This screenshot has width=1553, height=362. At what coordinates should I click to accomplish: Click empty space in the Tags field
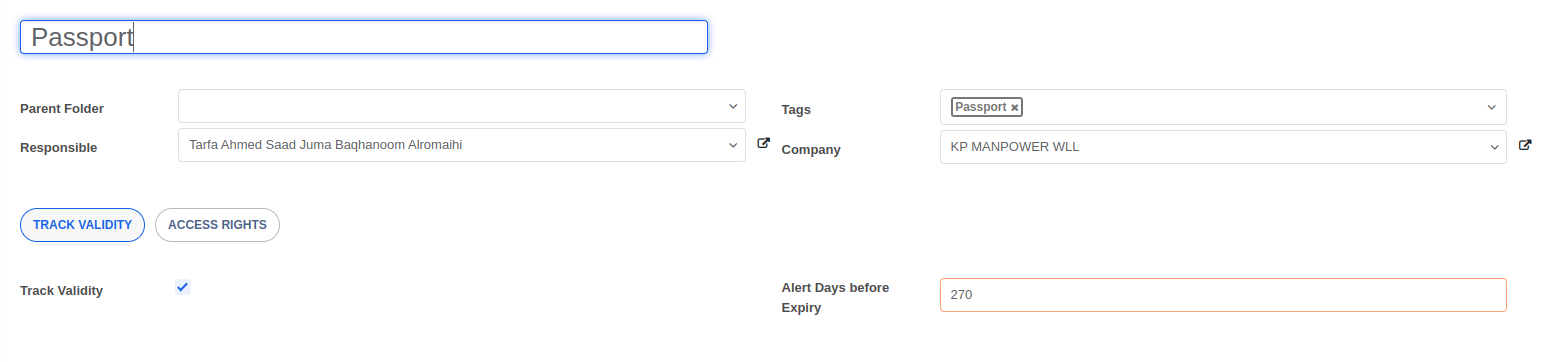click(x=1250, y=107)
